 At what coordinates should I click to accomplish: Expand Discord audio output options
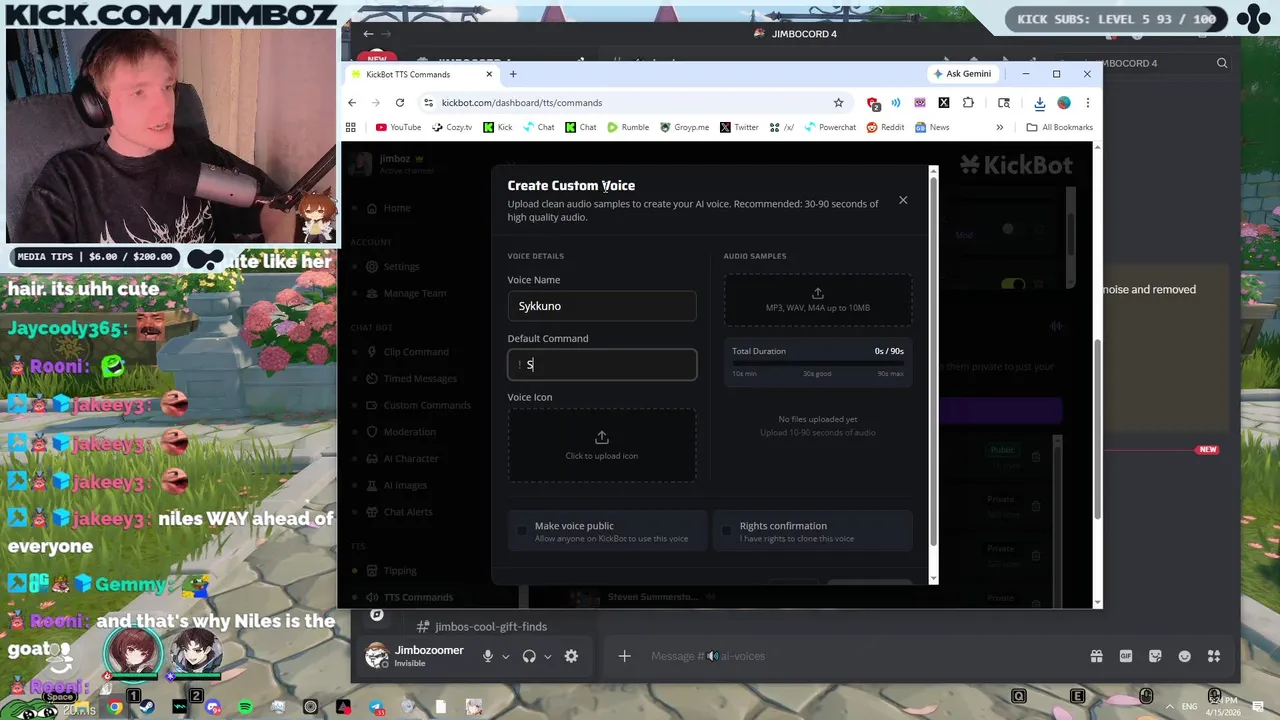(547, 656)
